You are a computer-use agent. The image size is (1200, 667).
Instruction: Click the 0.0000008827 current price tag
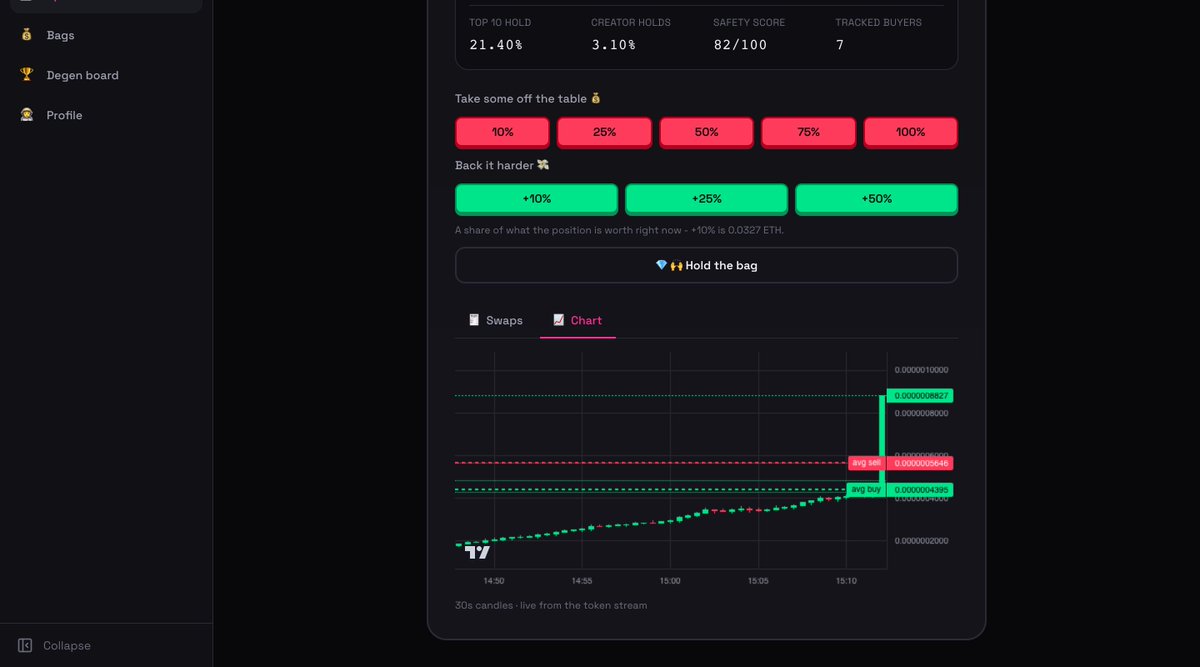pos(920,396)
